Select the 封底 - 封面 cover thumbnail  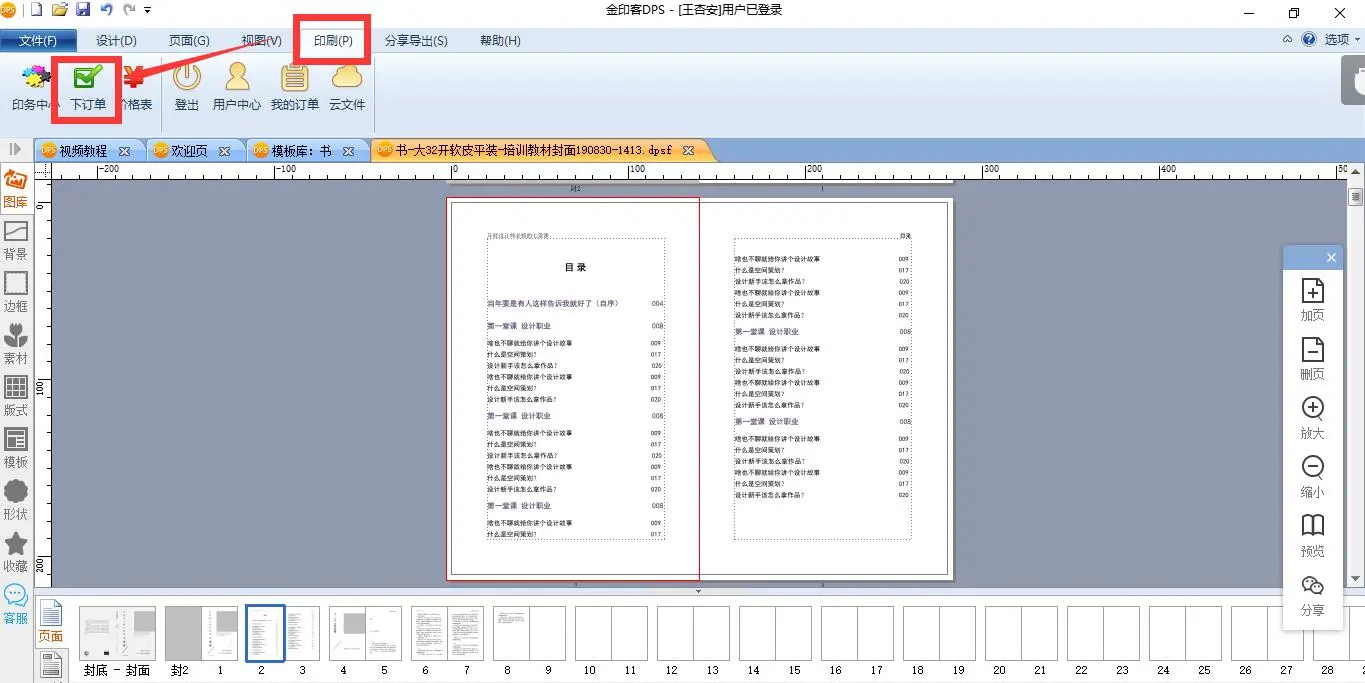tap(117, 633)
